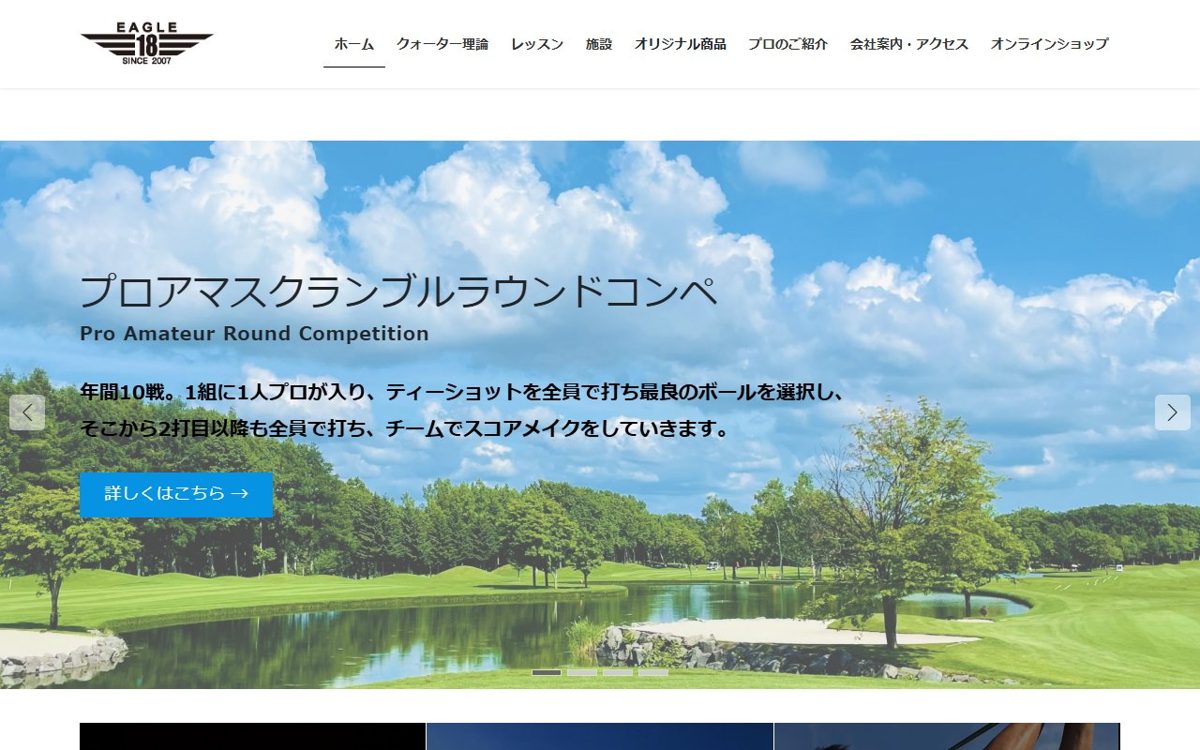
Task: Open the オリジナル商品 menu item
Action: [680, 44]
